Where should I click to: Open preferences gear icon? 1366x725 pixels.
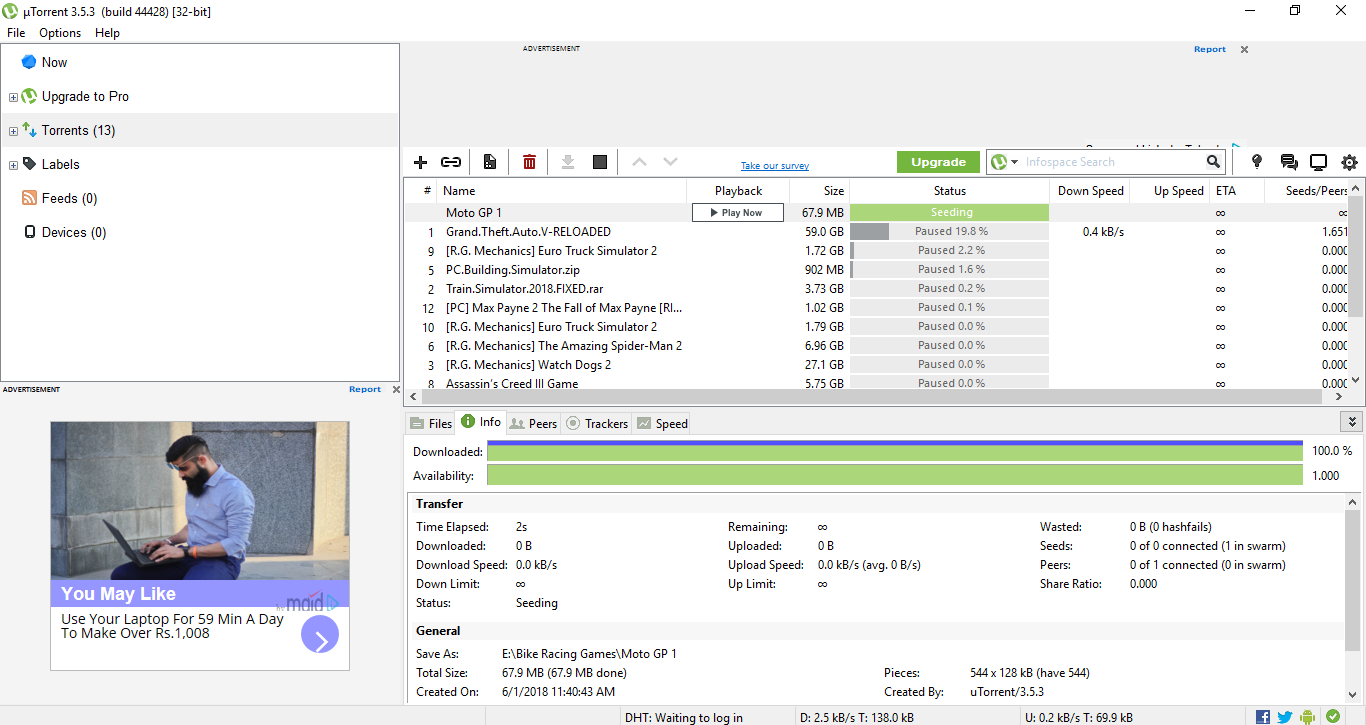1350,162
